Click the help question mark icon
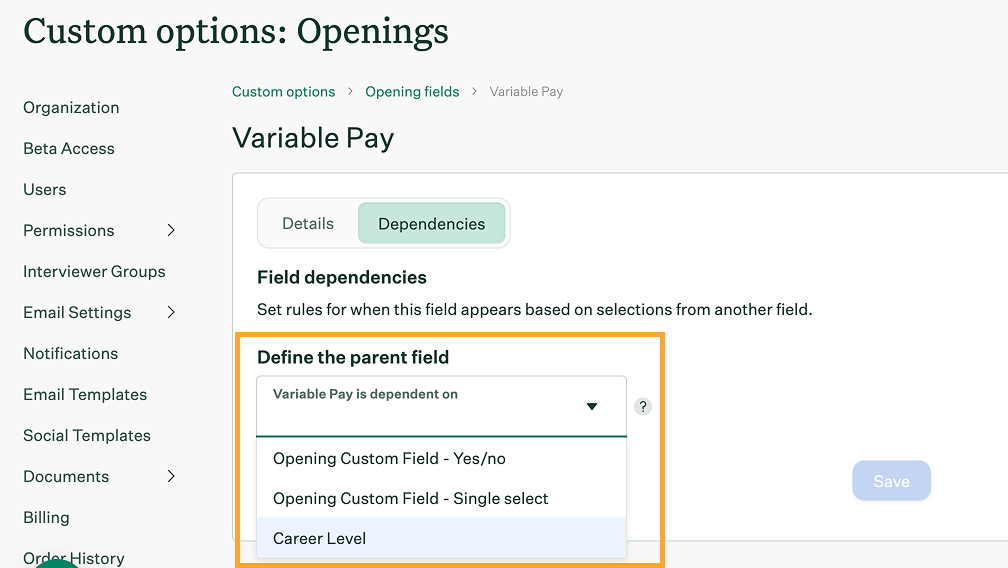This screenshot has width=1008, height=568. tap(643, 407)
